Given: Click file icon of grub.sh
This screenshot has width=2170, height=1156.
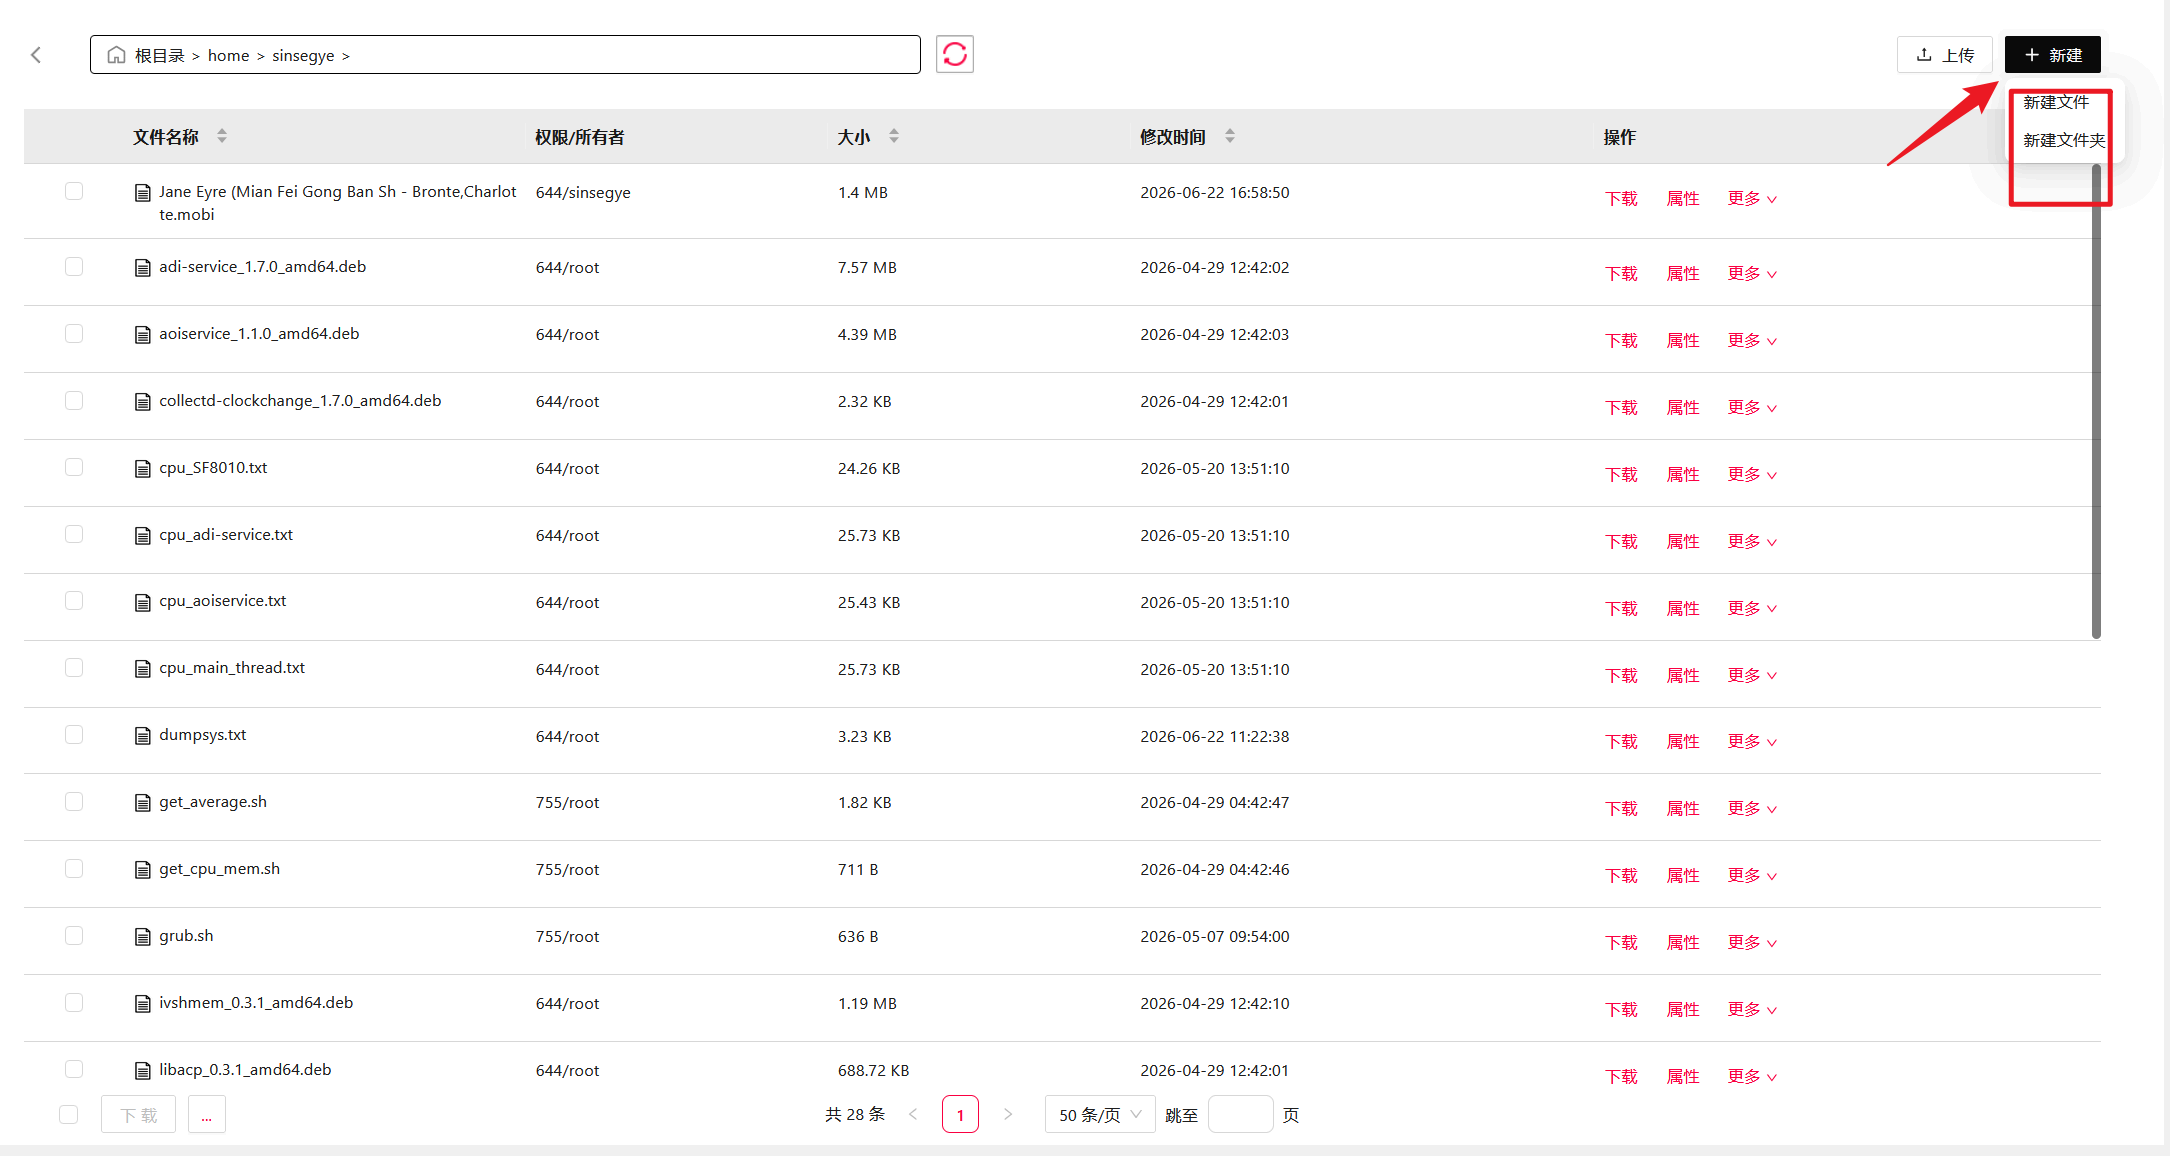Looking at the screenshot, I should 143,936.
